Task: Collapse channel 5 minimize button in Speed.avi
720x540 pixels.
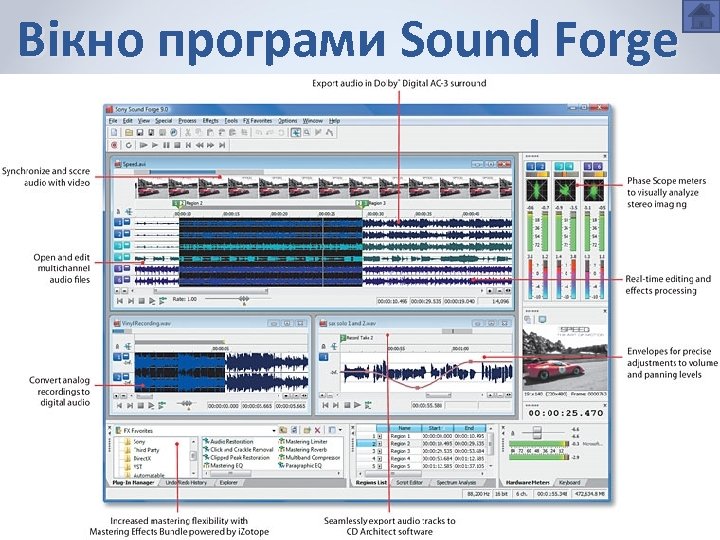Action: click(127, 267)
